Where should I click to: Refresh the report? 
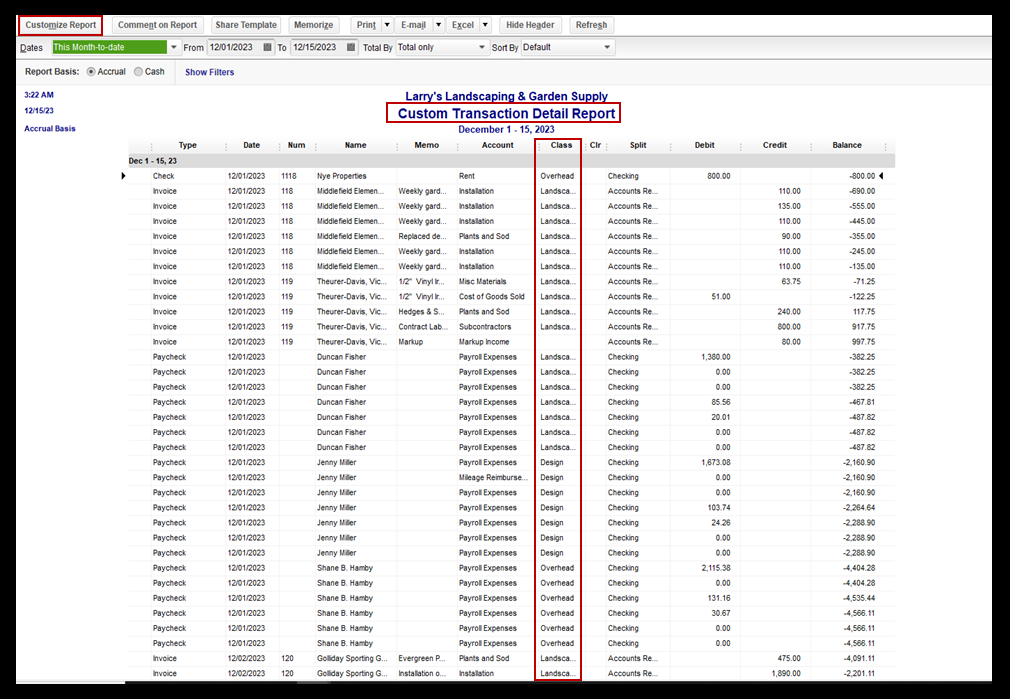point(591,25)
